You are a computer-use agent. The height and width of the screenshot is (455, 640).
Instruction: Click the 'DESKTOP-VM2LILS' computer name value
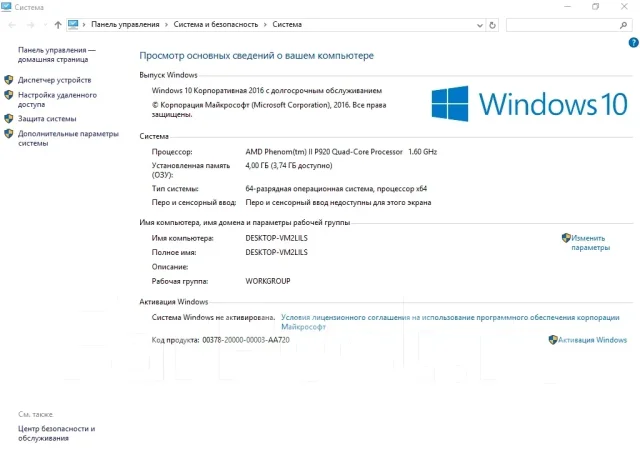pos(276,238)
